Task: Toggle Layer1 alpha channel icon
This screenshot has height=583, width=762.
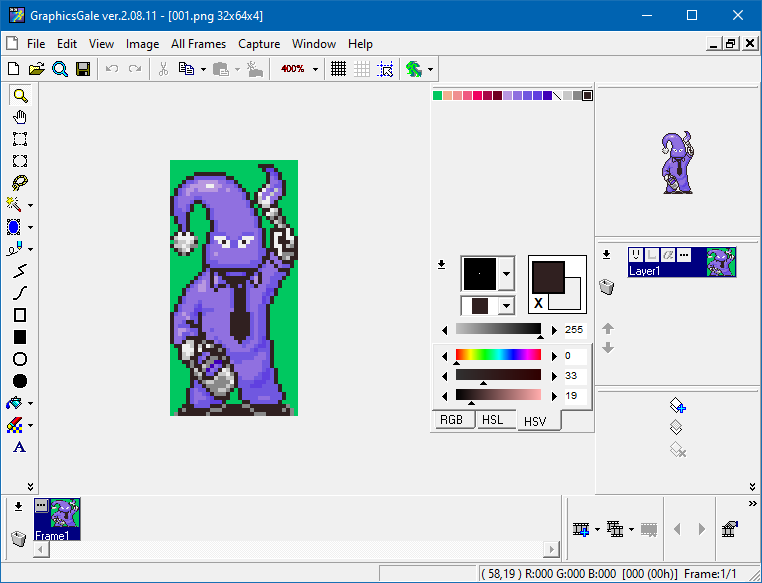Action: (668, 255)
